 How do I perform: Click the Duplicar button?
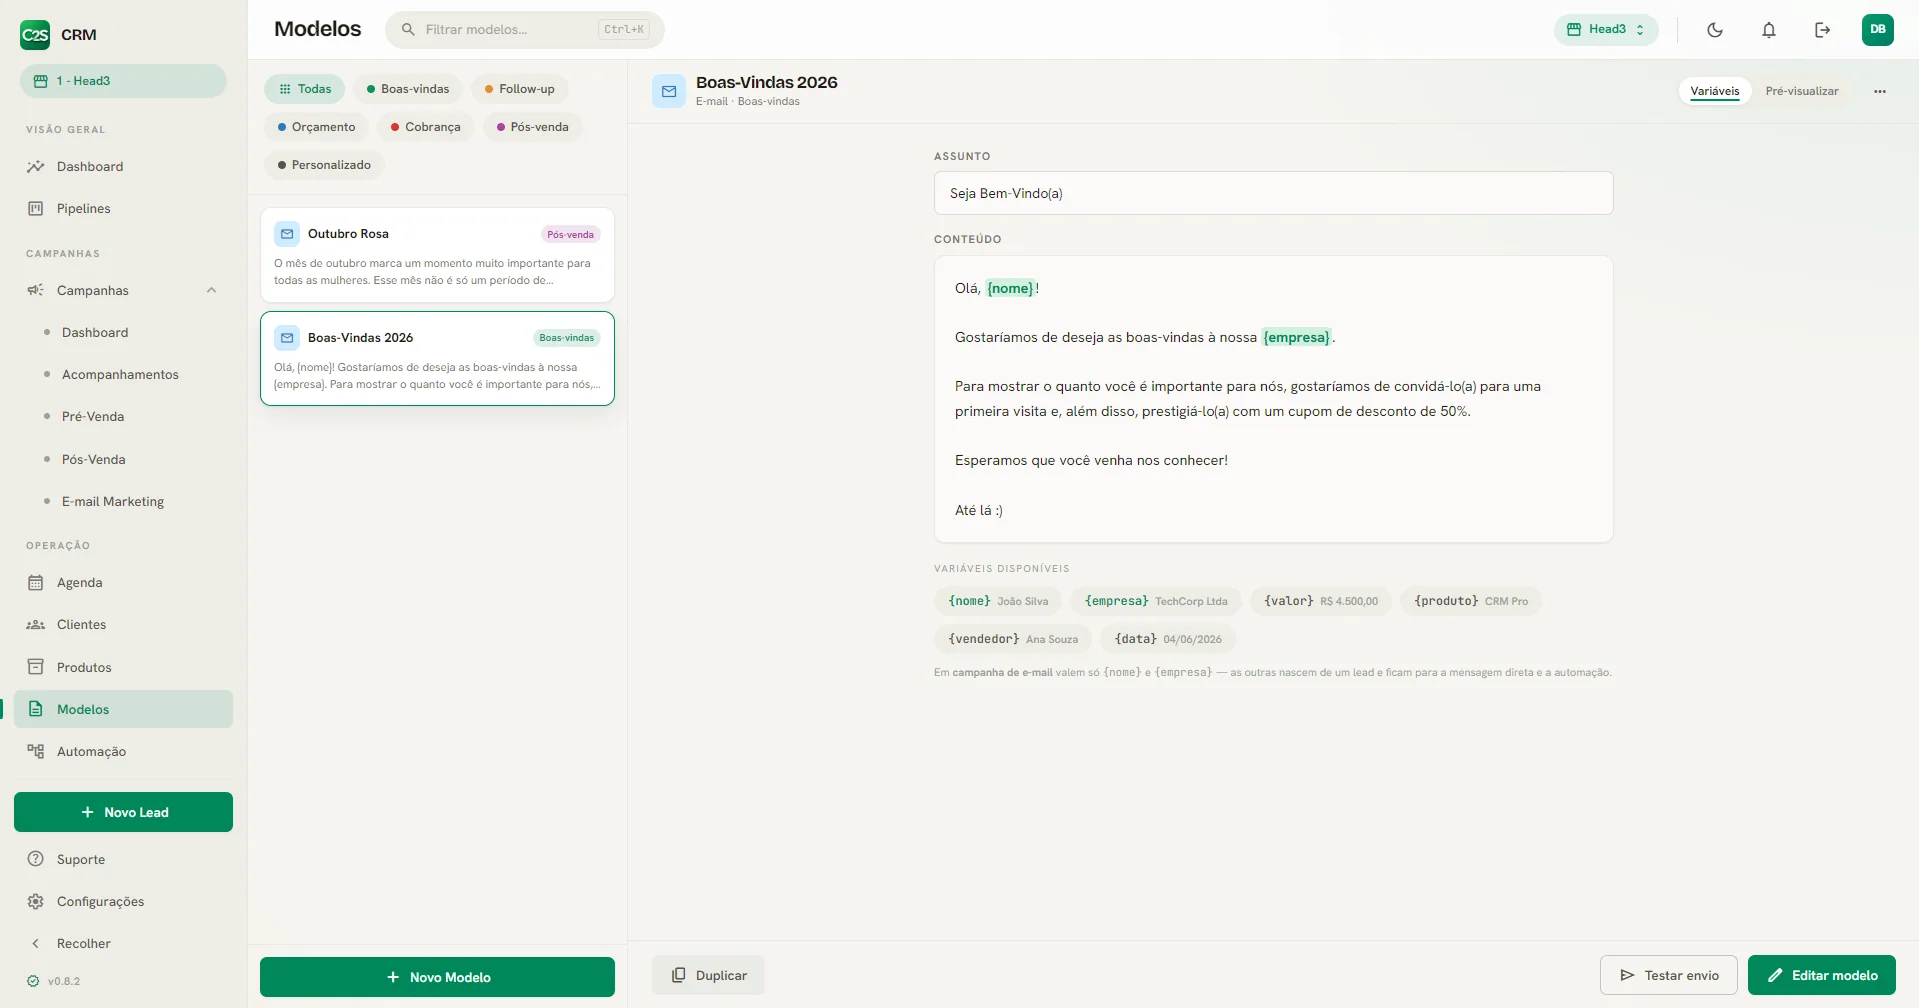click(708, 975)
